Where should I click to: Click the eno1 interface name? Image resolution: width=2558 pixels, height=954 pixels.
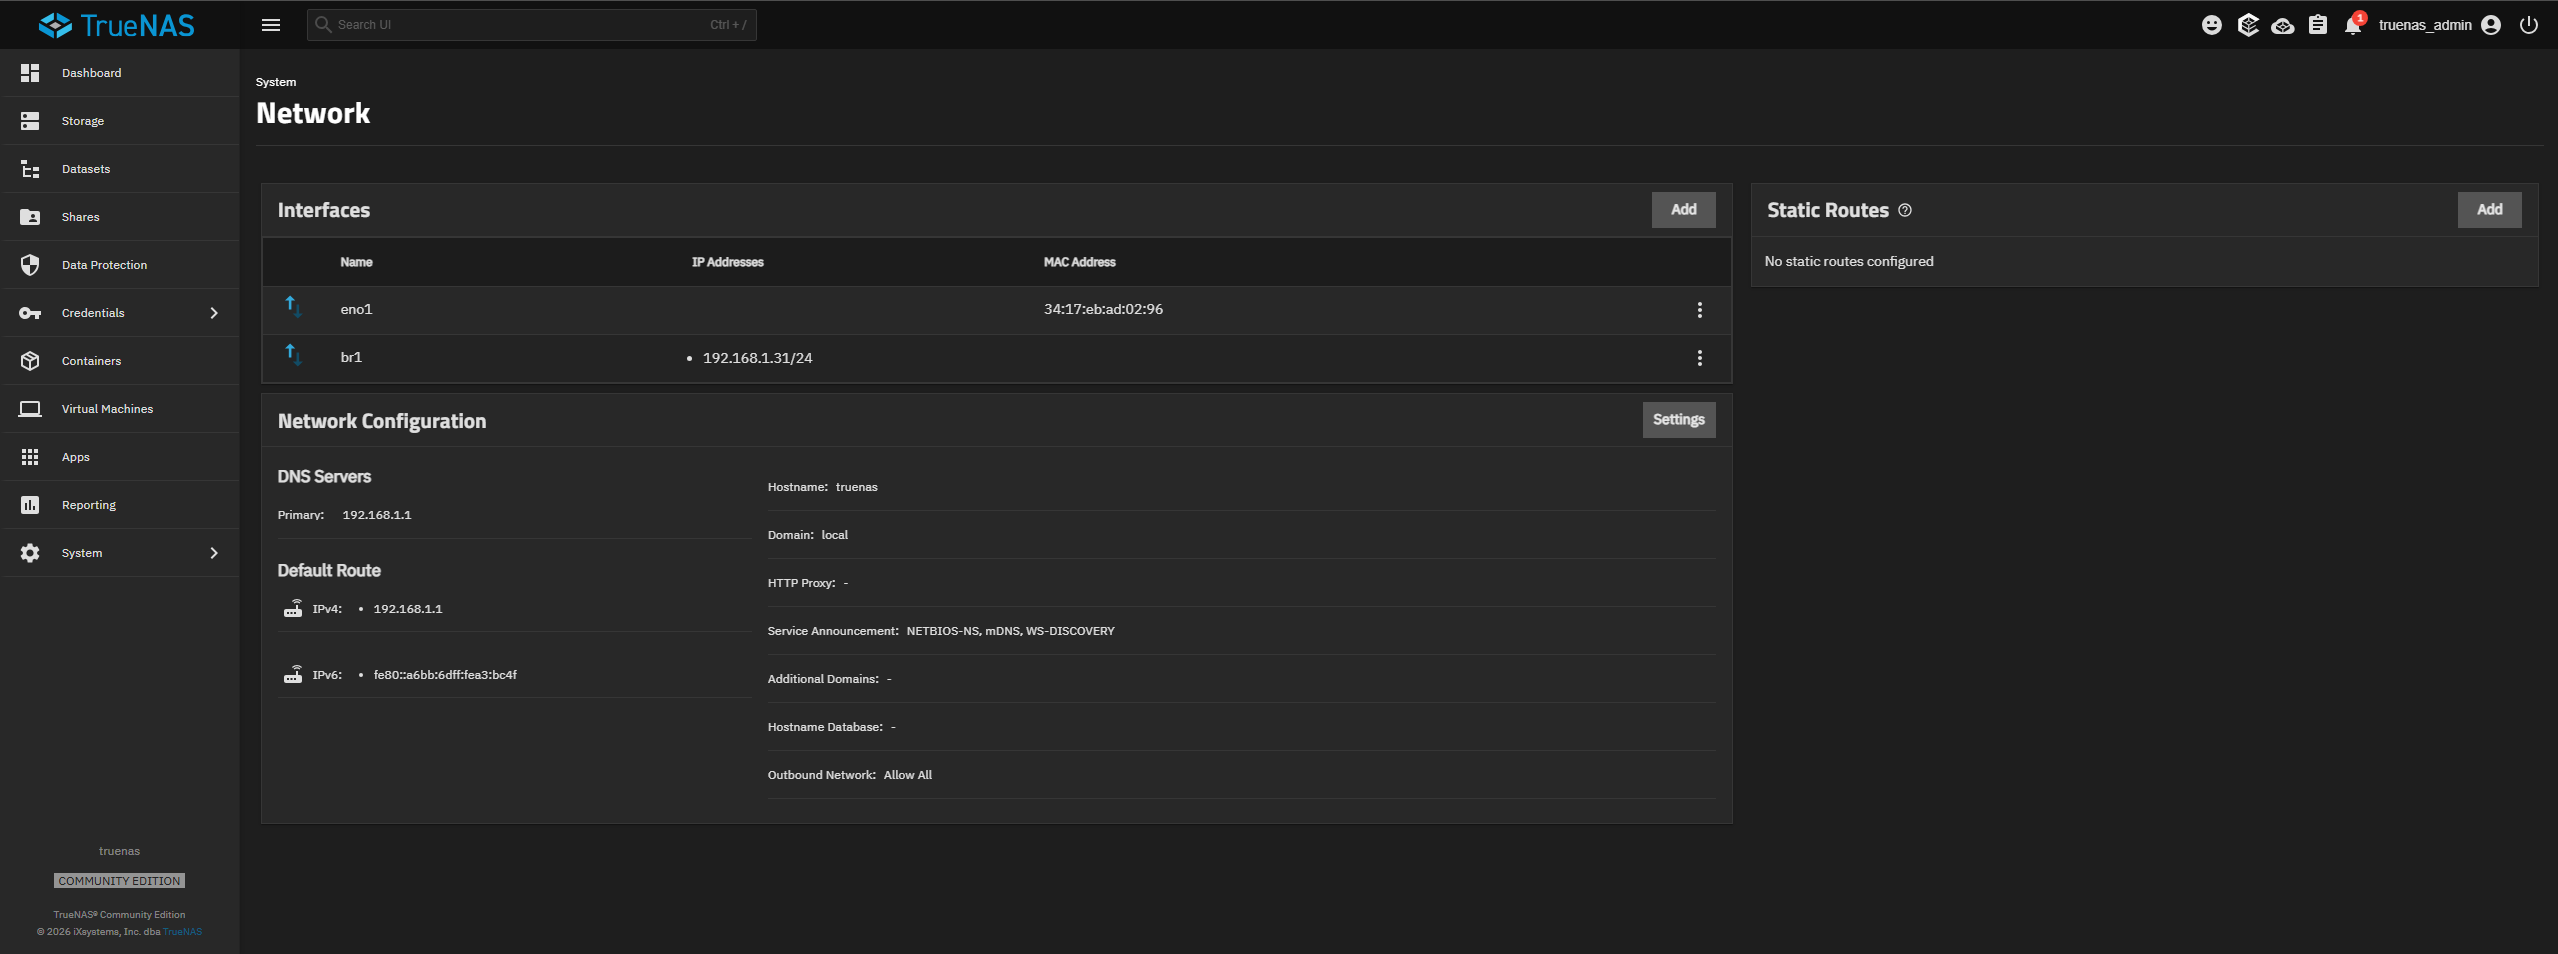pos(356,309)
